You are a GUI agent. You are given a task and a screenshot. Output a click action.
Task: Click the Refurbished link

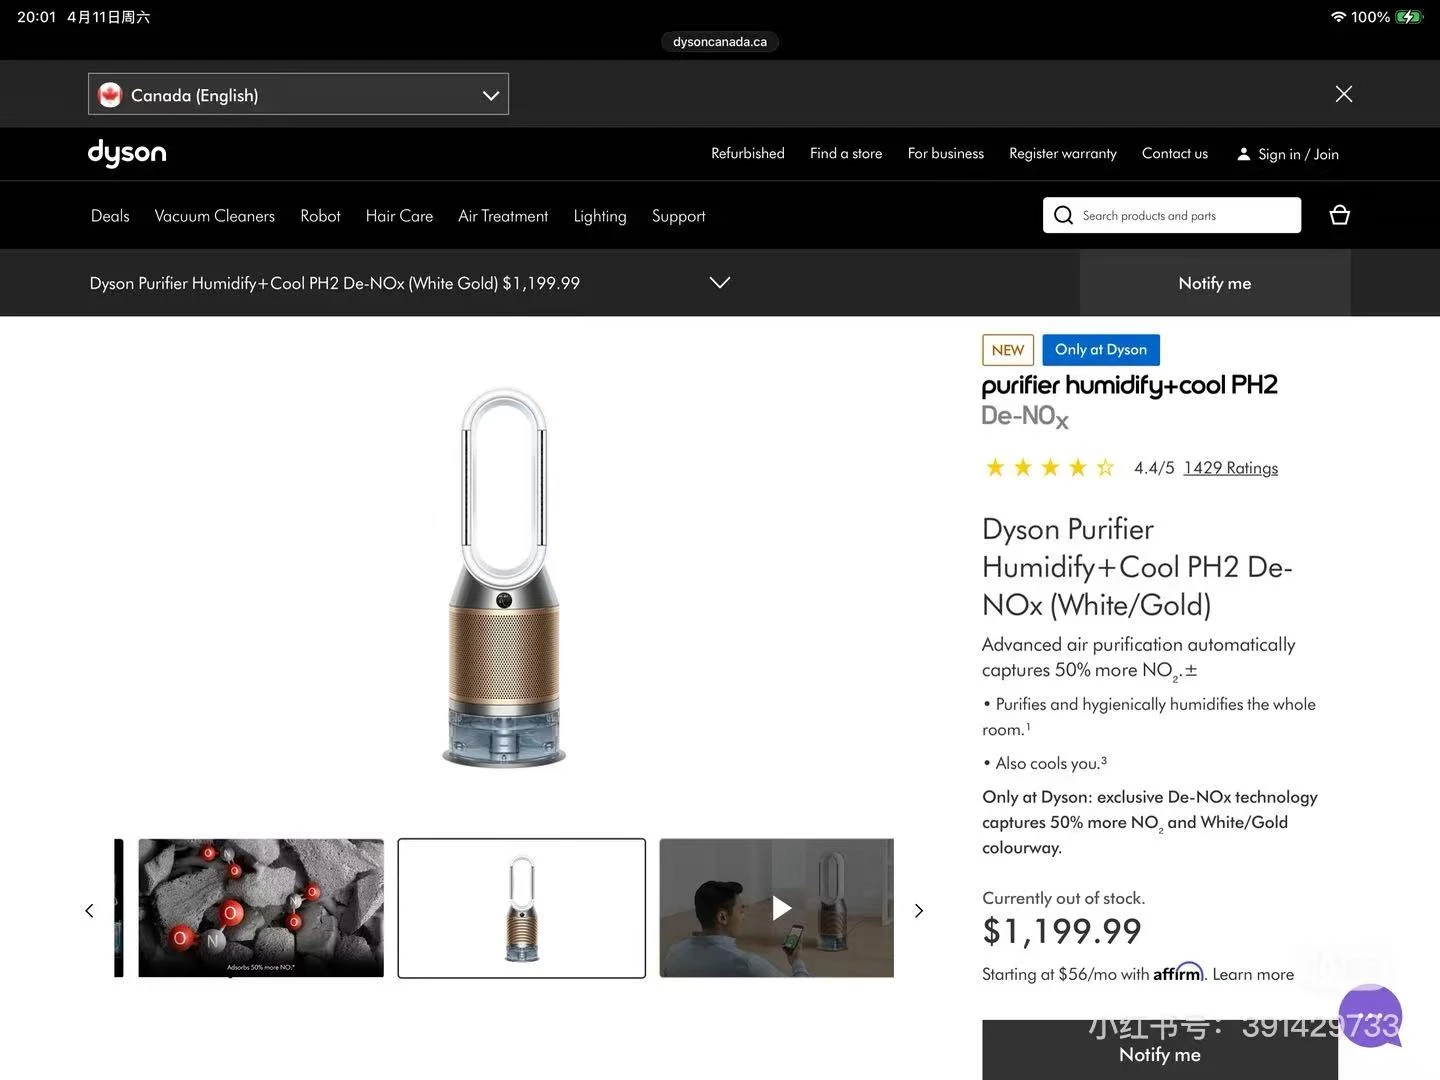748,153
